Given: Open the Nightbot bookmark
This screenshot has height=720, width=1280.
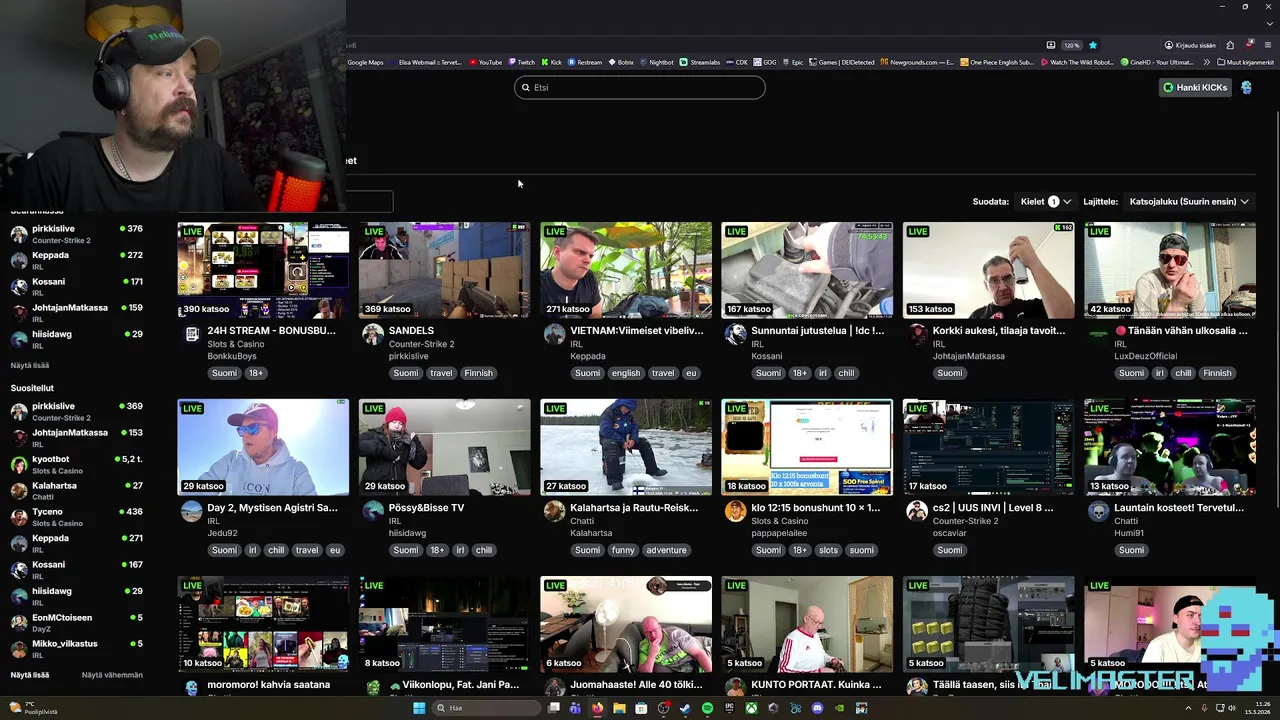Looking at the screenshot, I should (657, 62).
